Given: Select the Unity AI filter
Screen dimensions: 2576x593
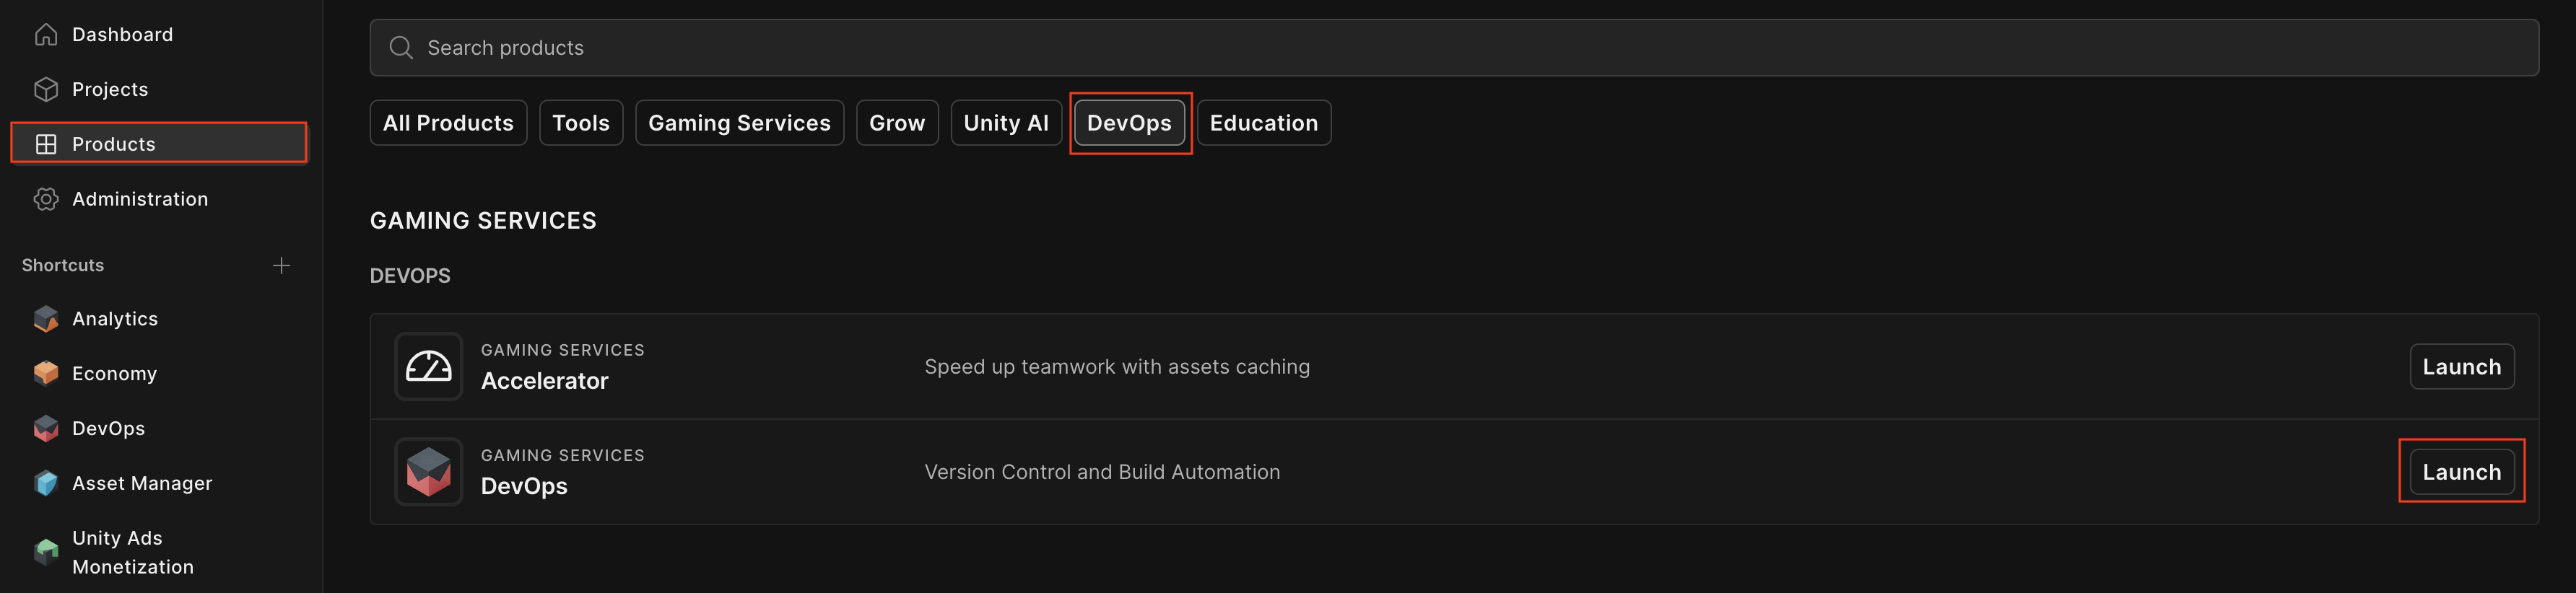Looking at the screenshot, I should click(1005, 123).
